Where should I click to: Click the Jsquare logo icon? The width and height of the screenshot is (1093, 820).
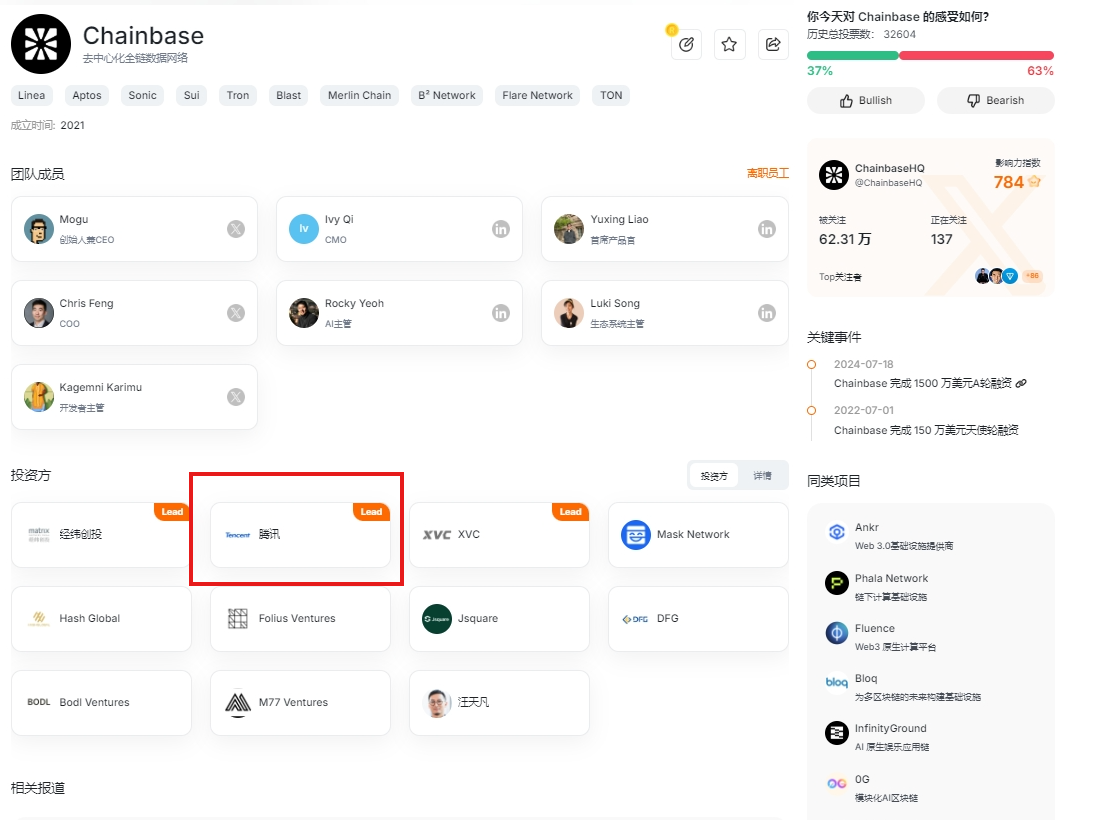pyautogui.click(x=437, y=618)
